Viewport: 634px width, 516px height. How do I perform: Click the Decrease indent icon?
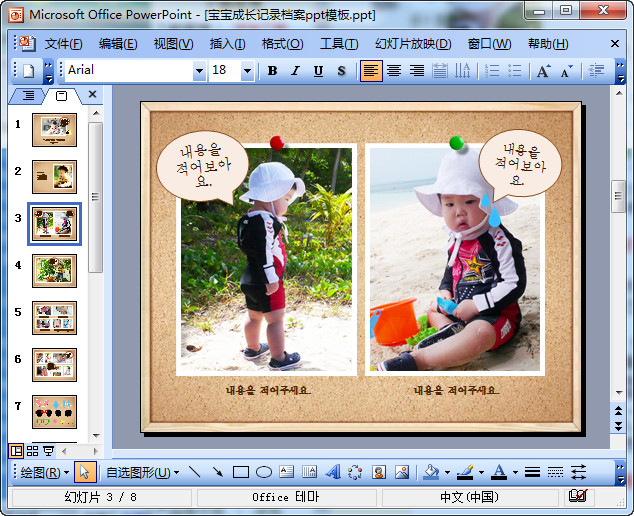click(x=596, y=71)
